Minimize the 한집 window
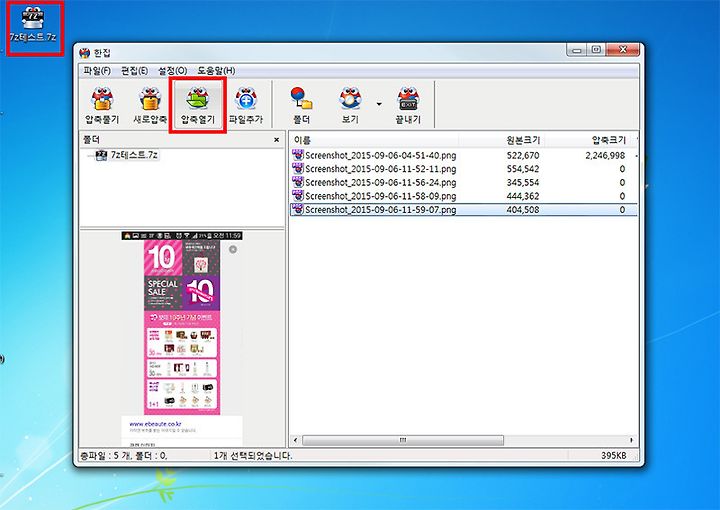Image resolution: width=720 pixels, height=510 pixels. click(577, 50)
